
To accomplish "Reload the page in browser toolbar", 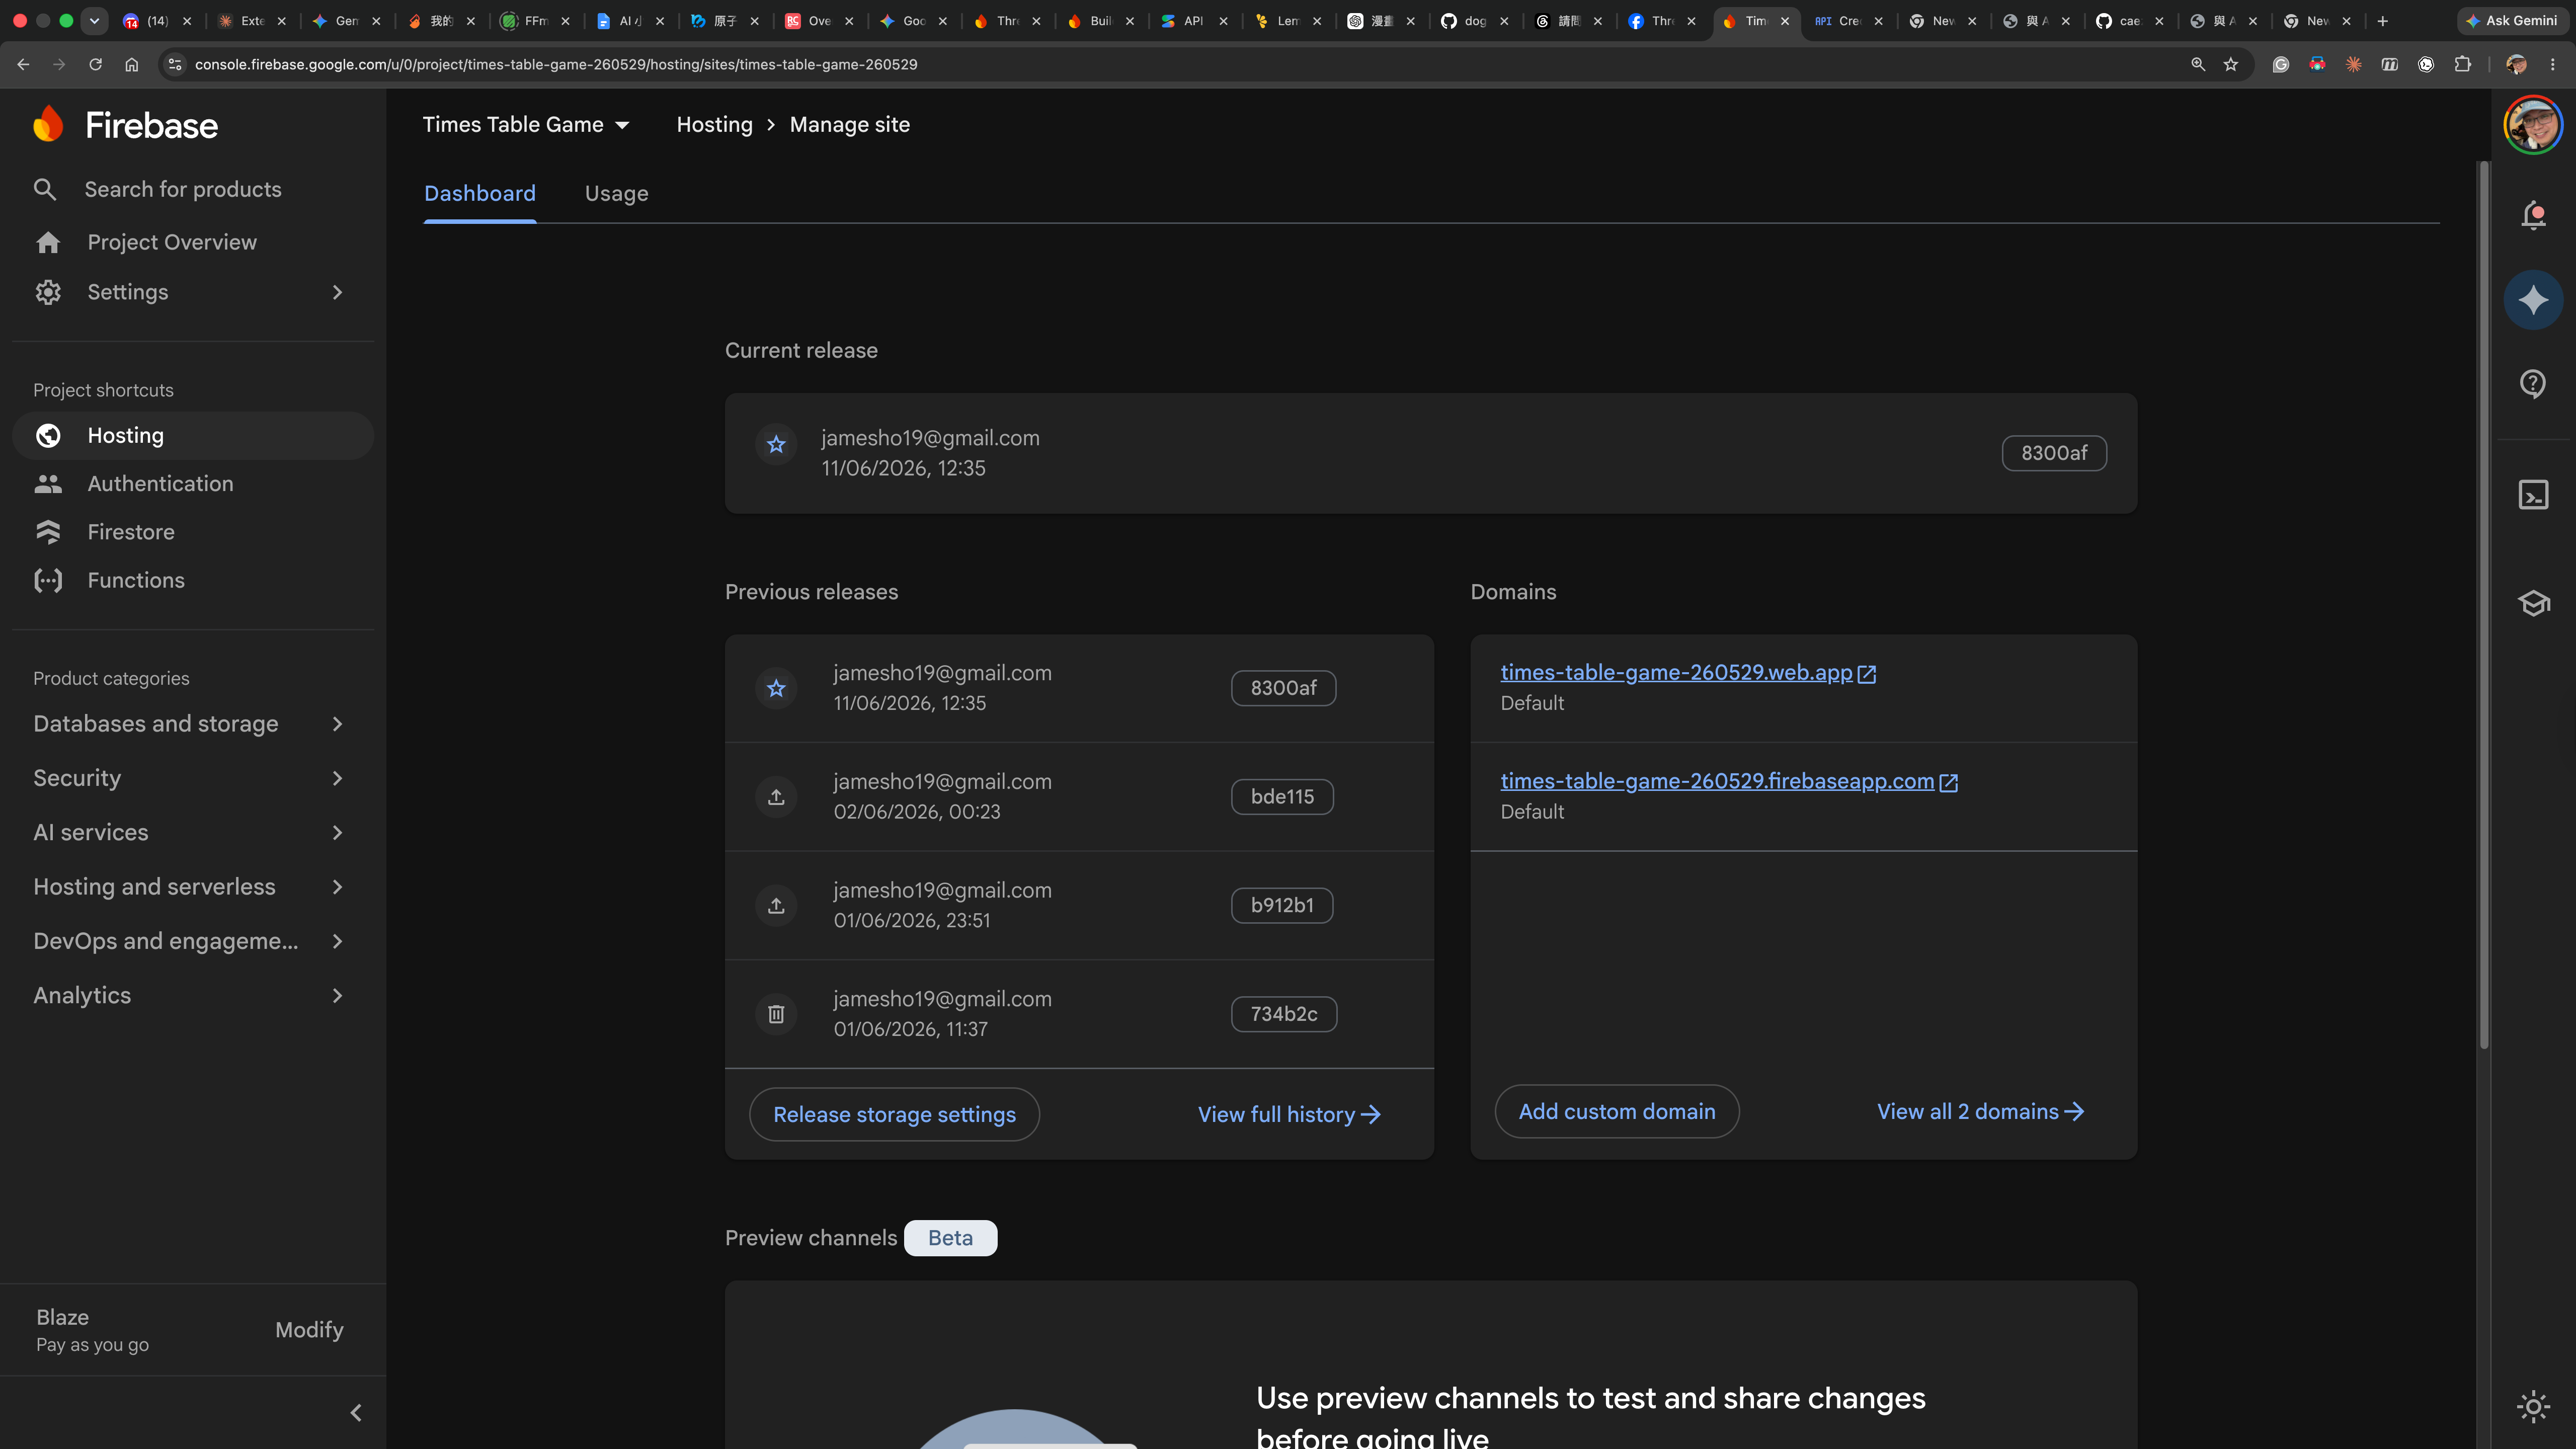I will pyautogui.click(x=96, y=64).
